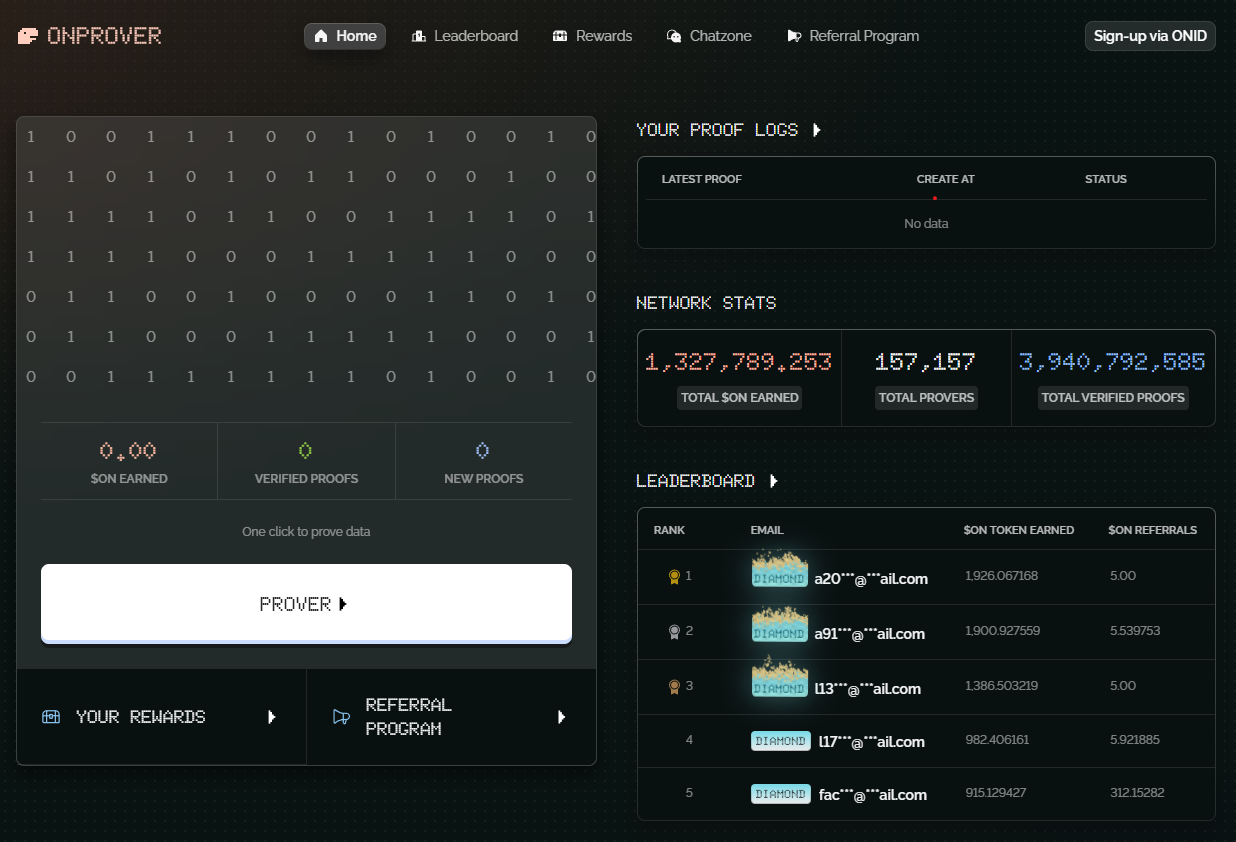Open Referral Program panel via right arrow
This screenshot has height=842, width=1236.
(562, 717)
